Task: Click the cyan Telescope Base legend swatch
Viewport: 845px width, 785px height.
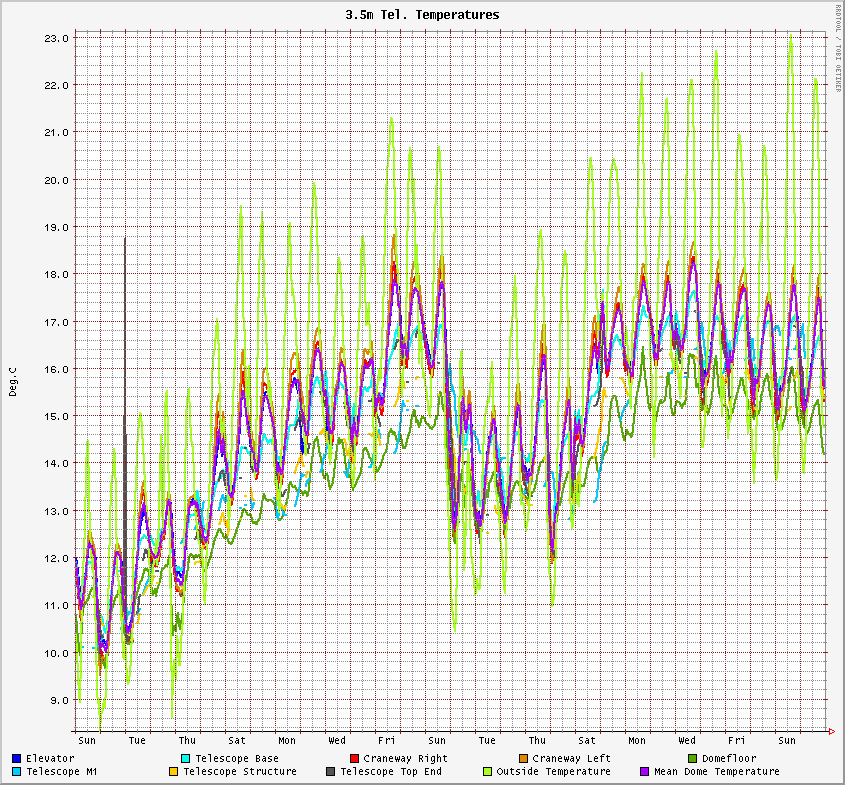Action: tap(185, 759)
